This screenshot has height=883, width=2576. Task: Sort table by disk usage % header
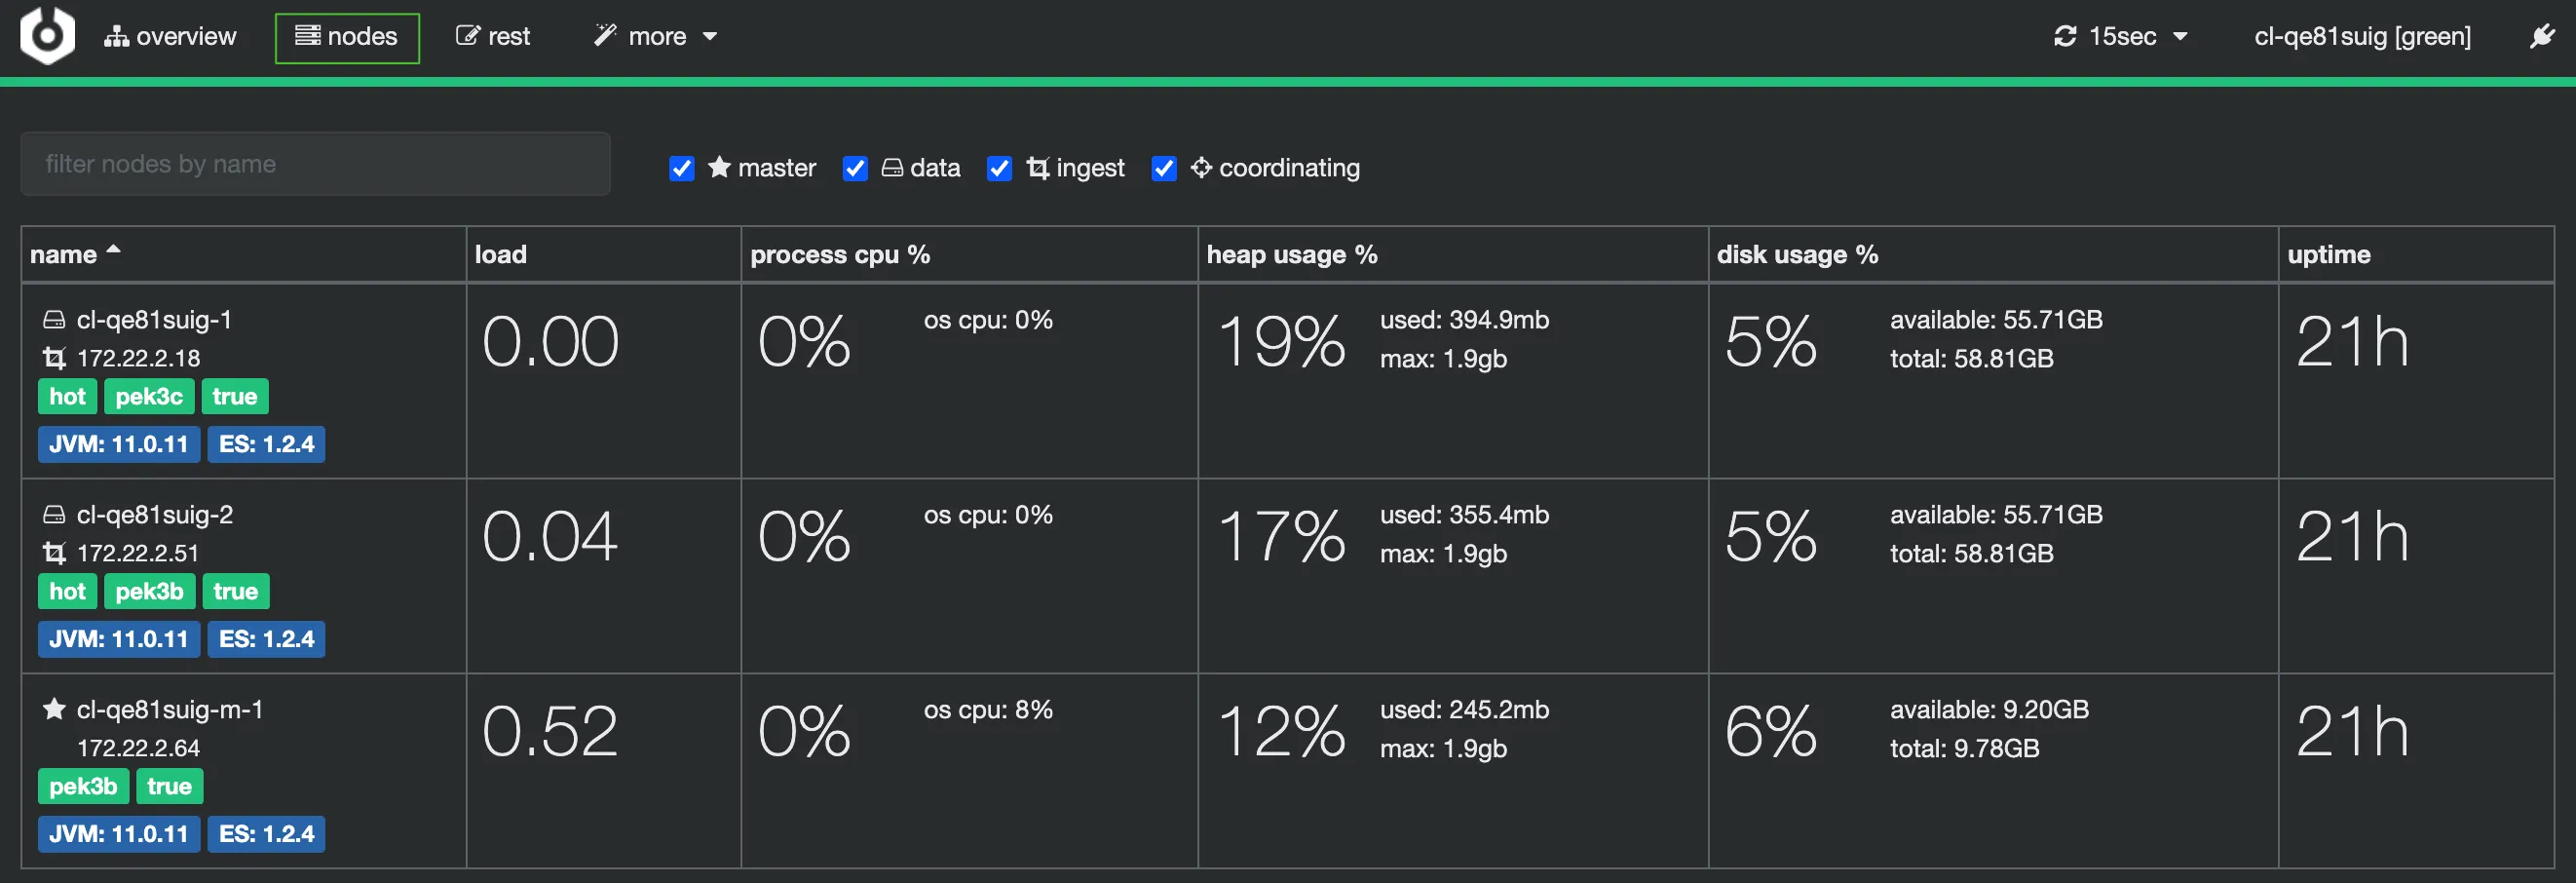1797,255
